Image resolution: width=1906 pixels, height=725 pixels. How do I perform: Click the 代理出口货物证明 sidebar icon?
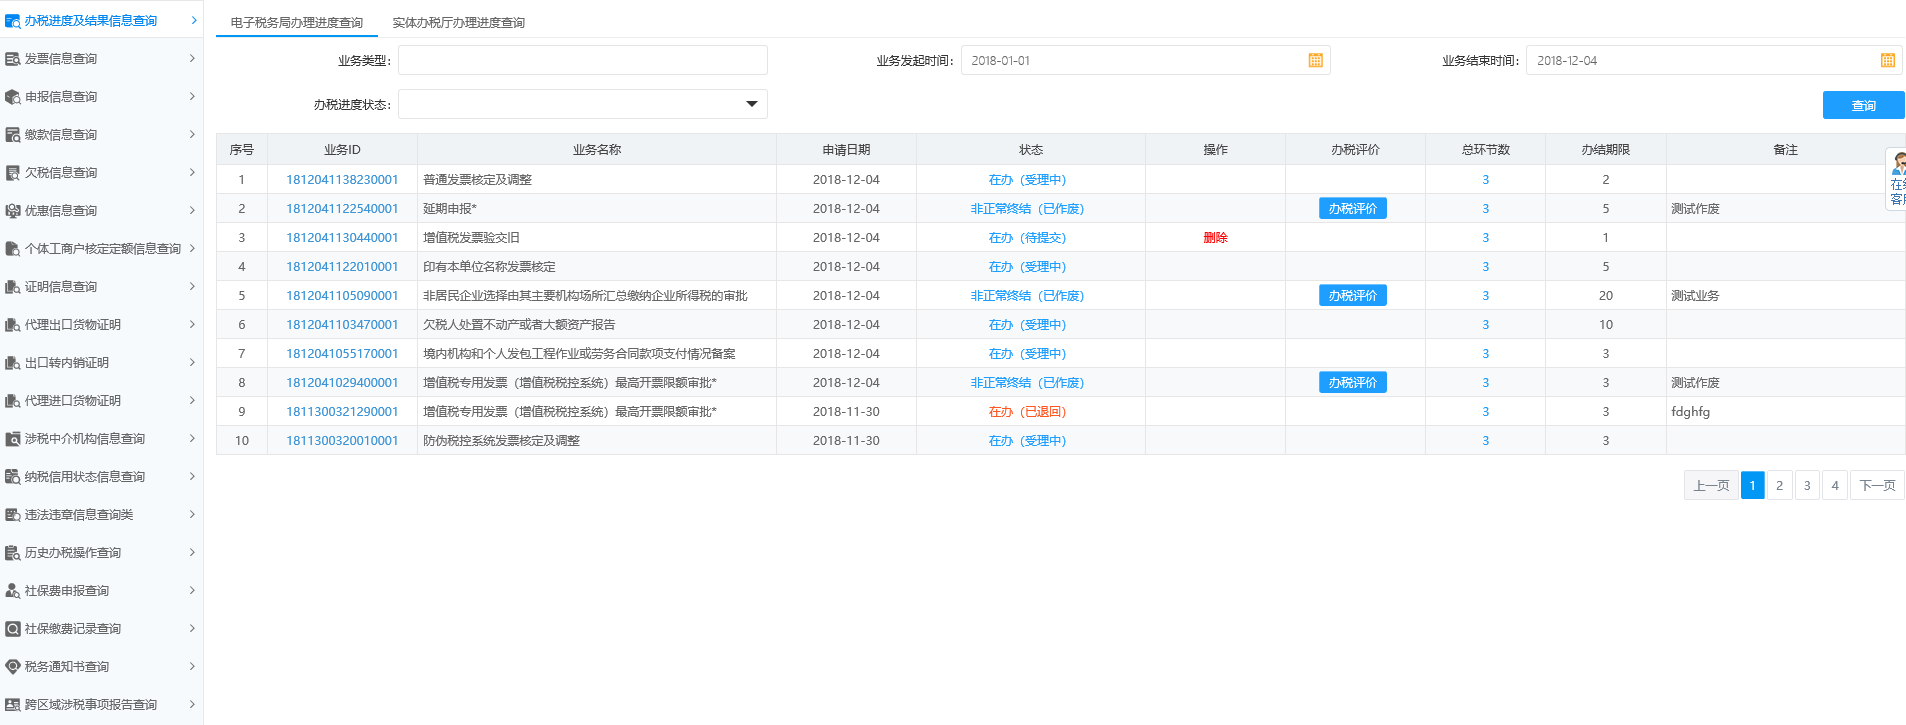coord(12,325)
